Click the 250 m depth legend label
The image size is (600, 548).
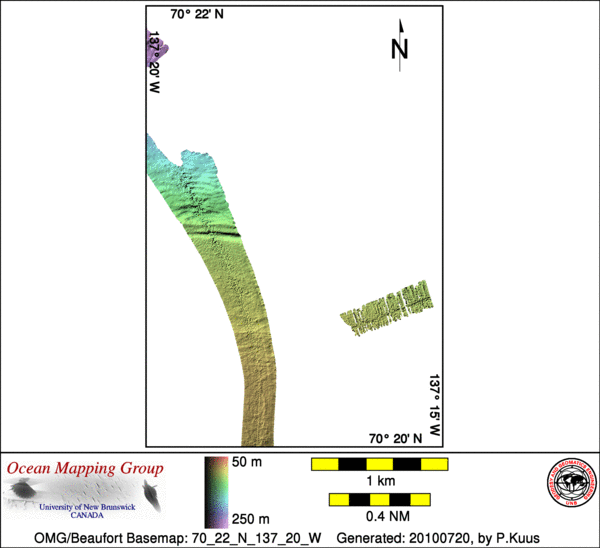(x=246, y=518)
